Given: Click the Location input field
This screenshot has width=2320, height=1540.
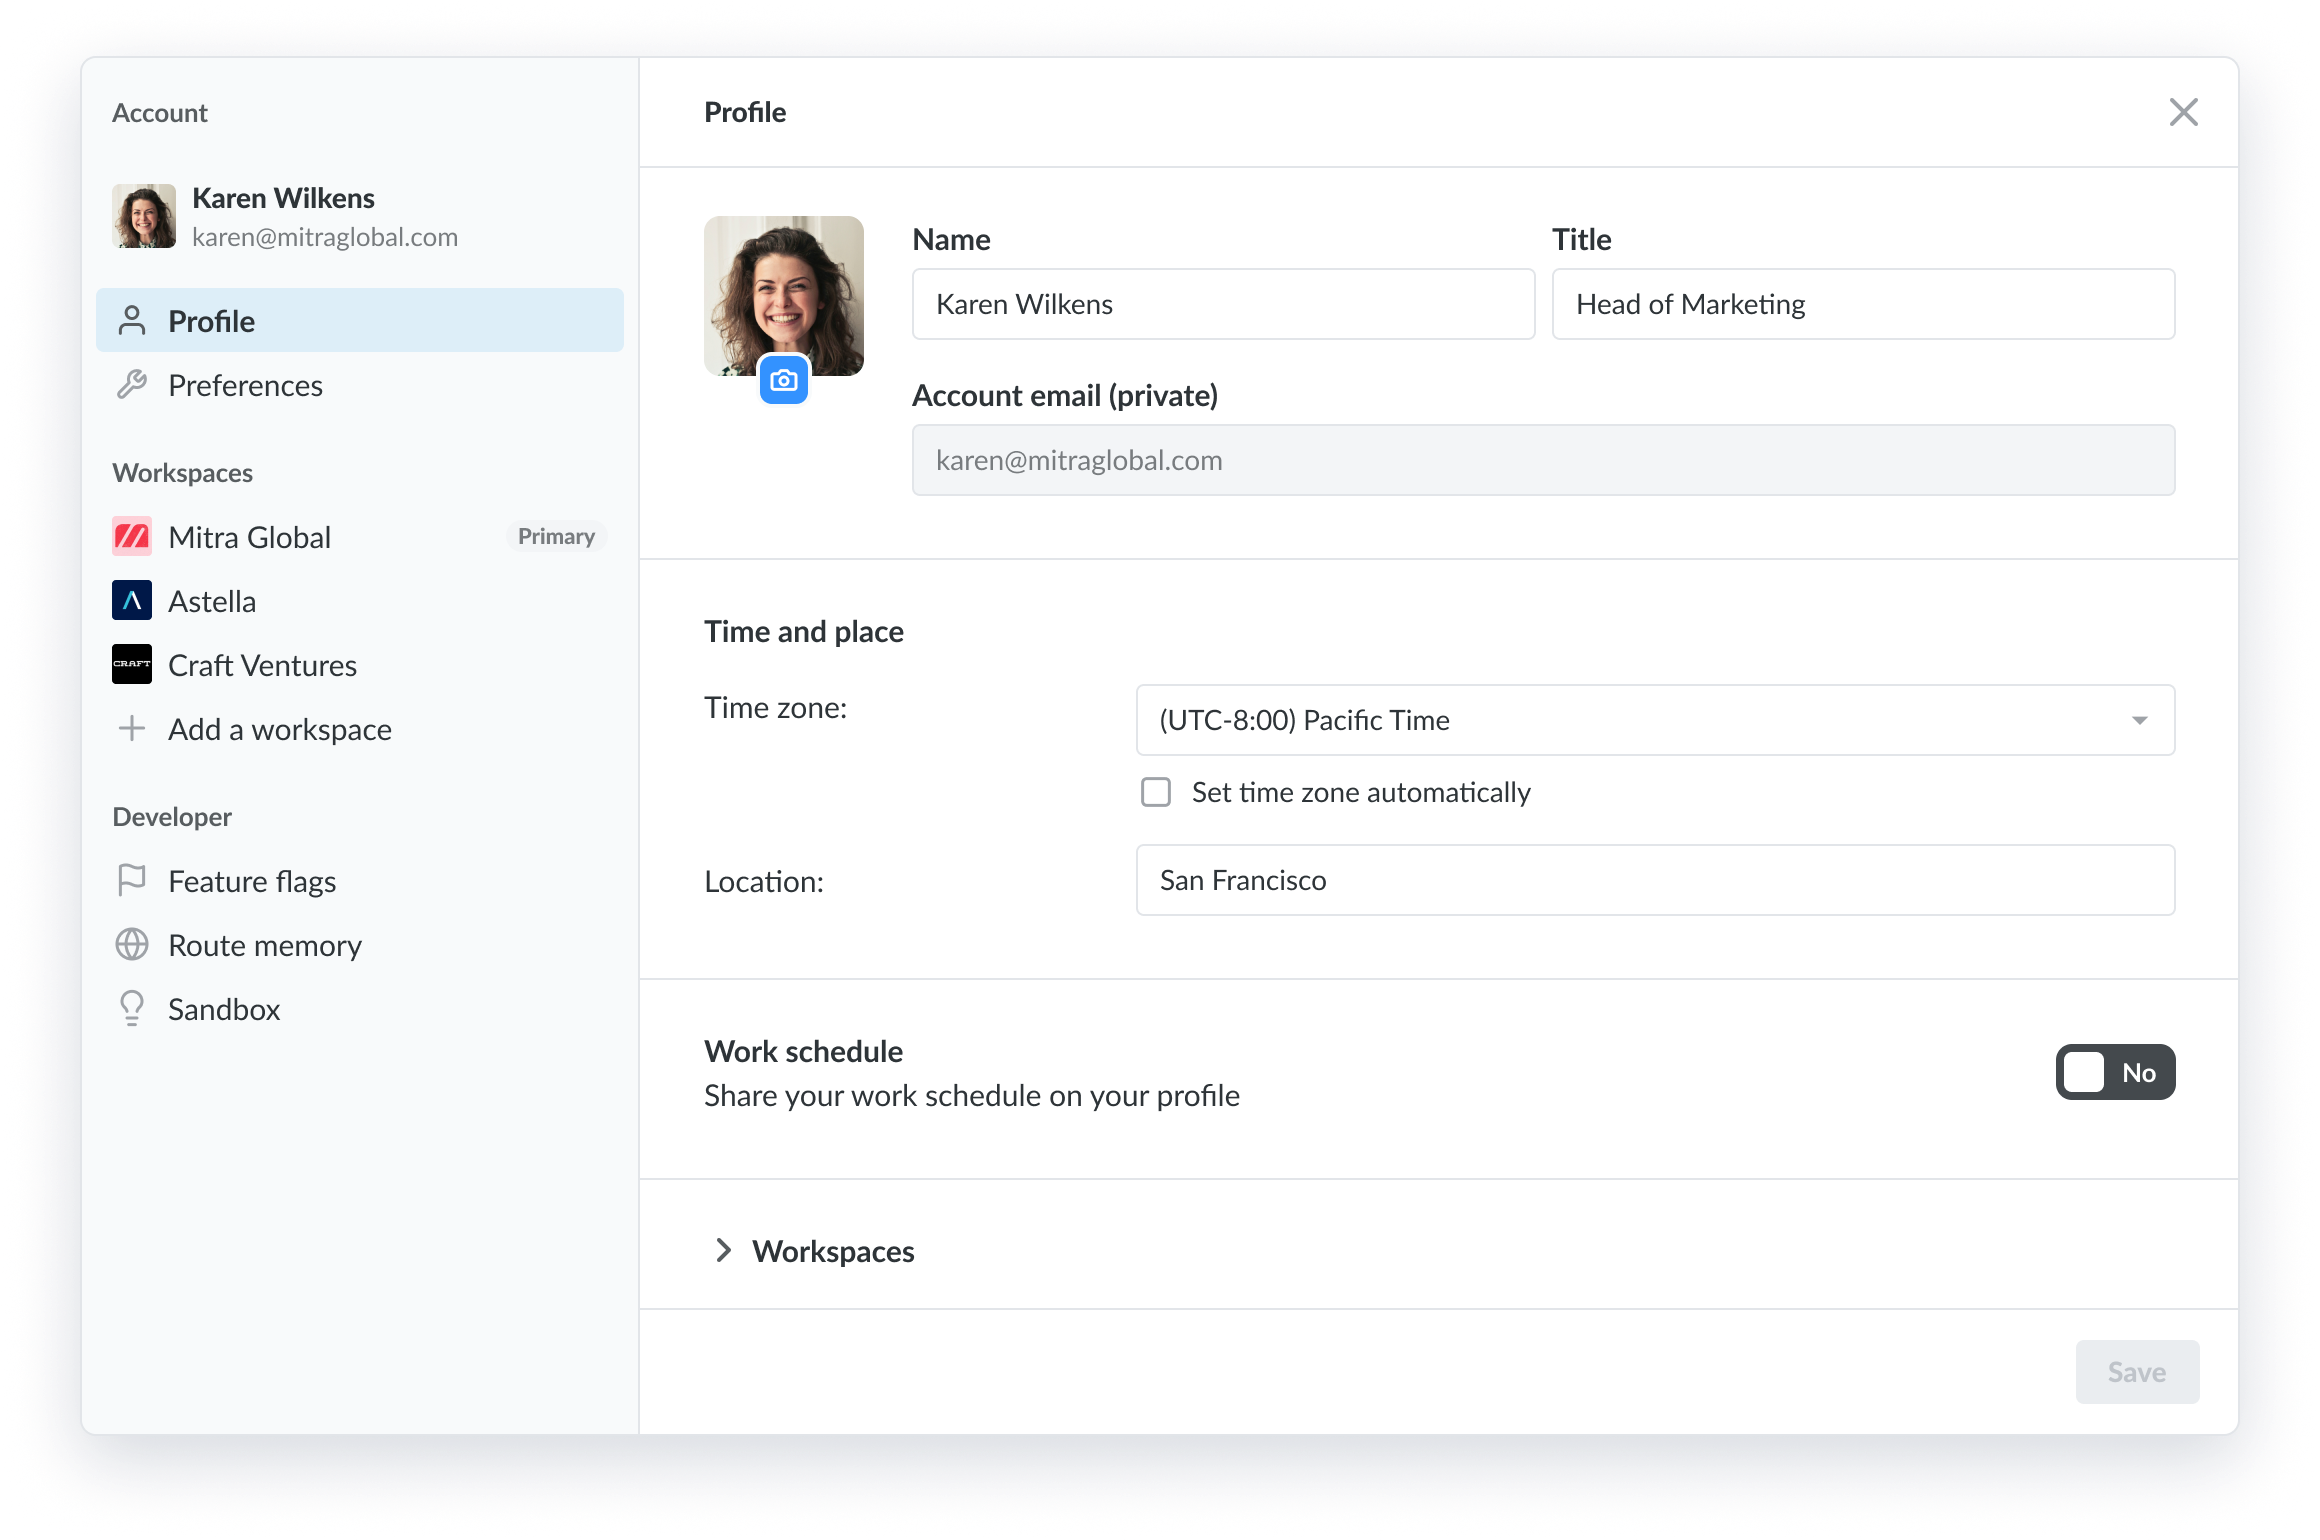Looking at the screenshot, I should pyautogui.click(x=1655, y=881).
